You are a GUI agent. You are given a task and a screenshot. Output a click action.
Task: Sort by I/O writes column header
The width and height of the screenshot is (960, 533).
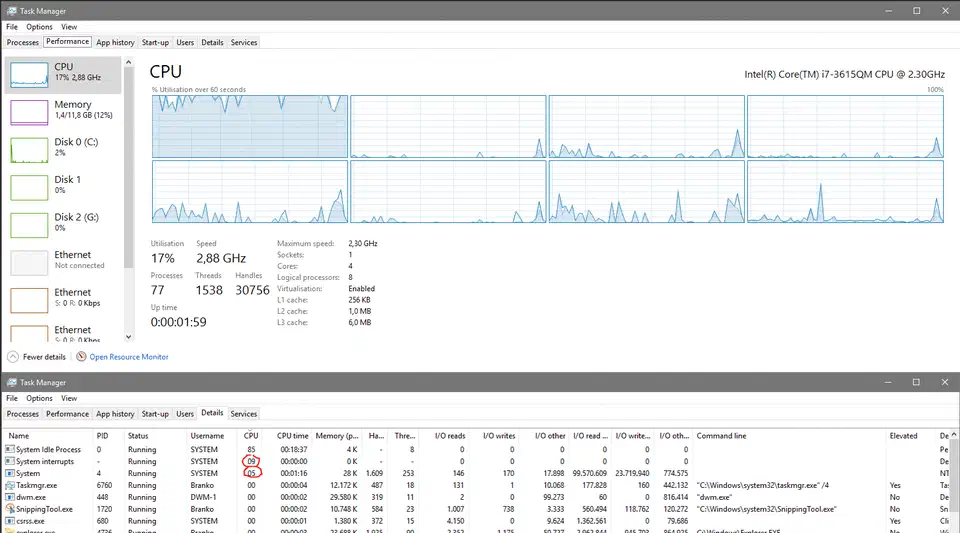[x=499, y=436]
